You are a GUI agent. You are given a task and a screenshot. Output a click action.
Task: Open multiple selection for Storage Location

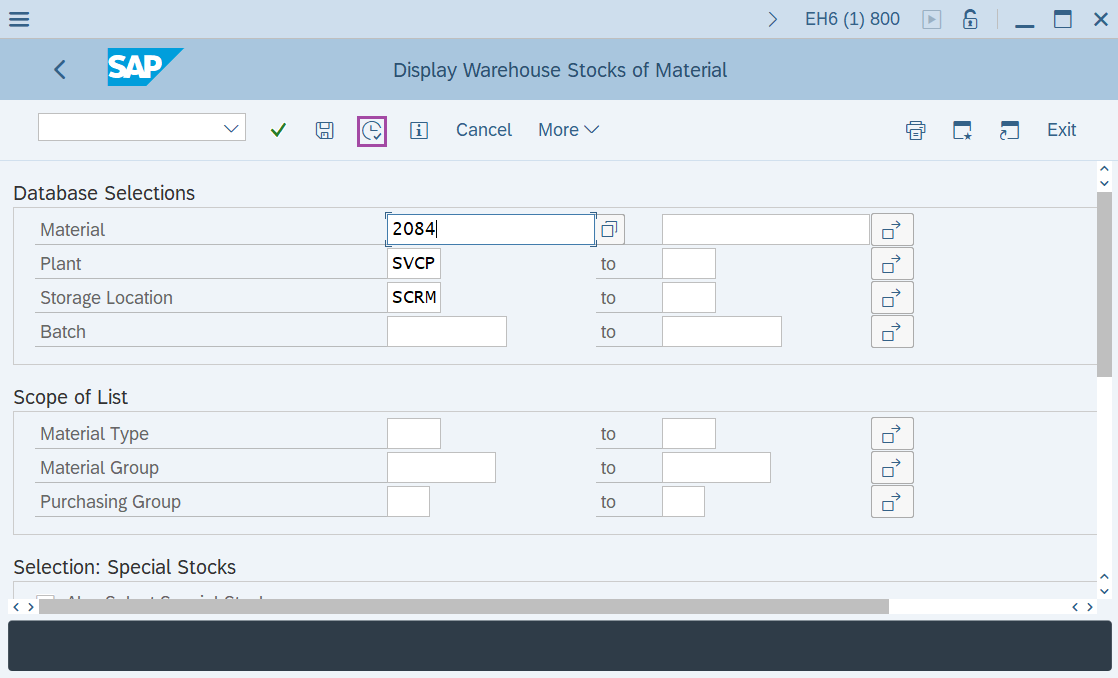pyautogui.click(x=892, y=297)
